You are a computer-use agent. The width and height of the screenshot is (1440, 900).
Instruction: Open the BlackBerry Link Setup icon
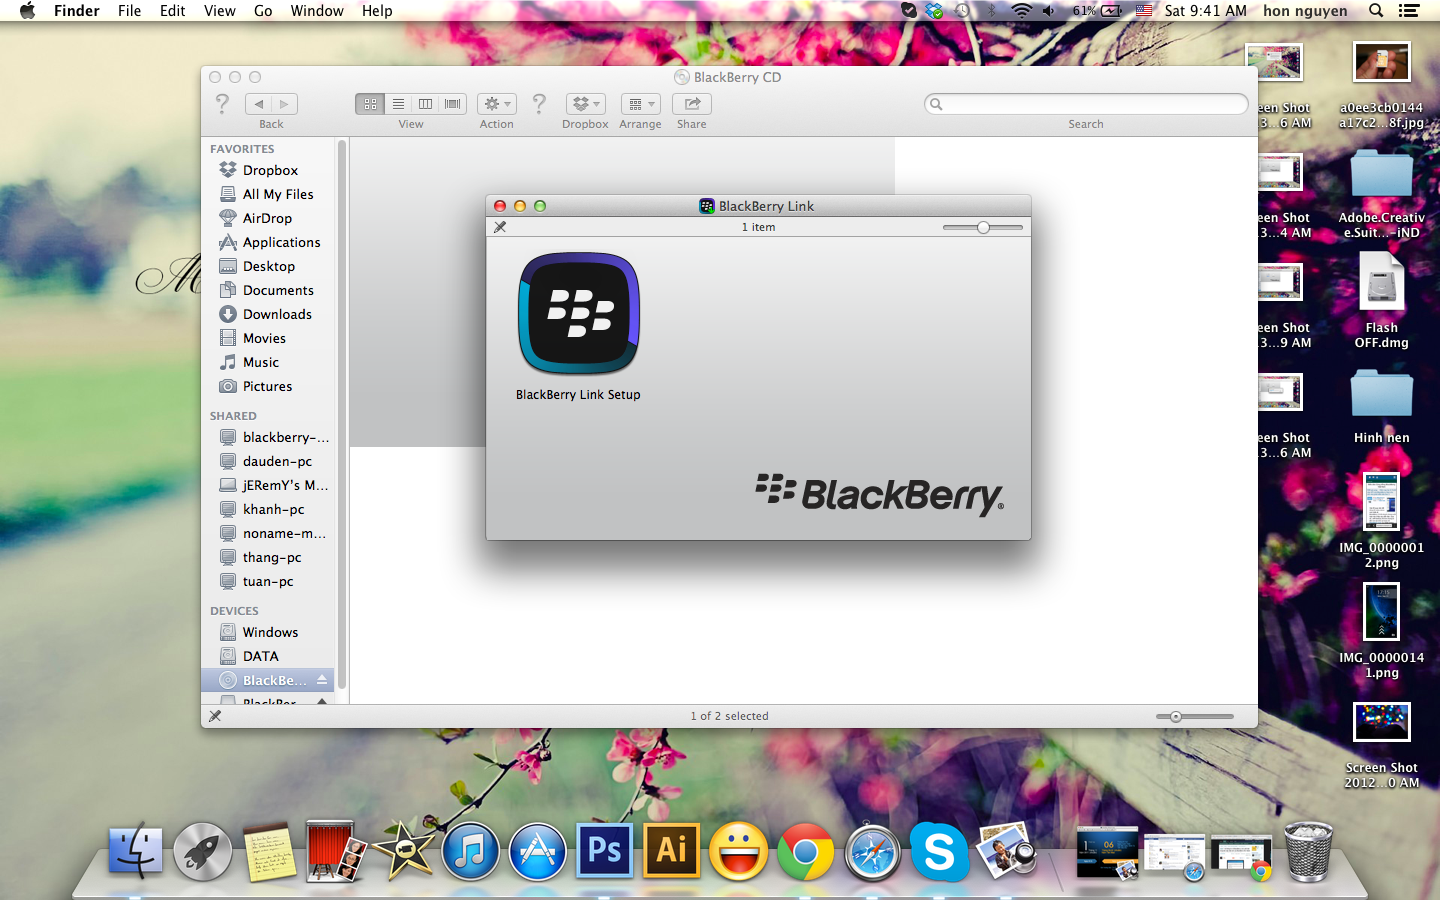coord(578,314)
